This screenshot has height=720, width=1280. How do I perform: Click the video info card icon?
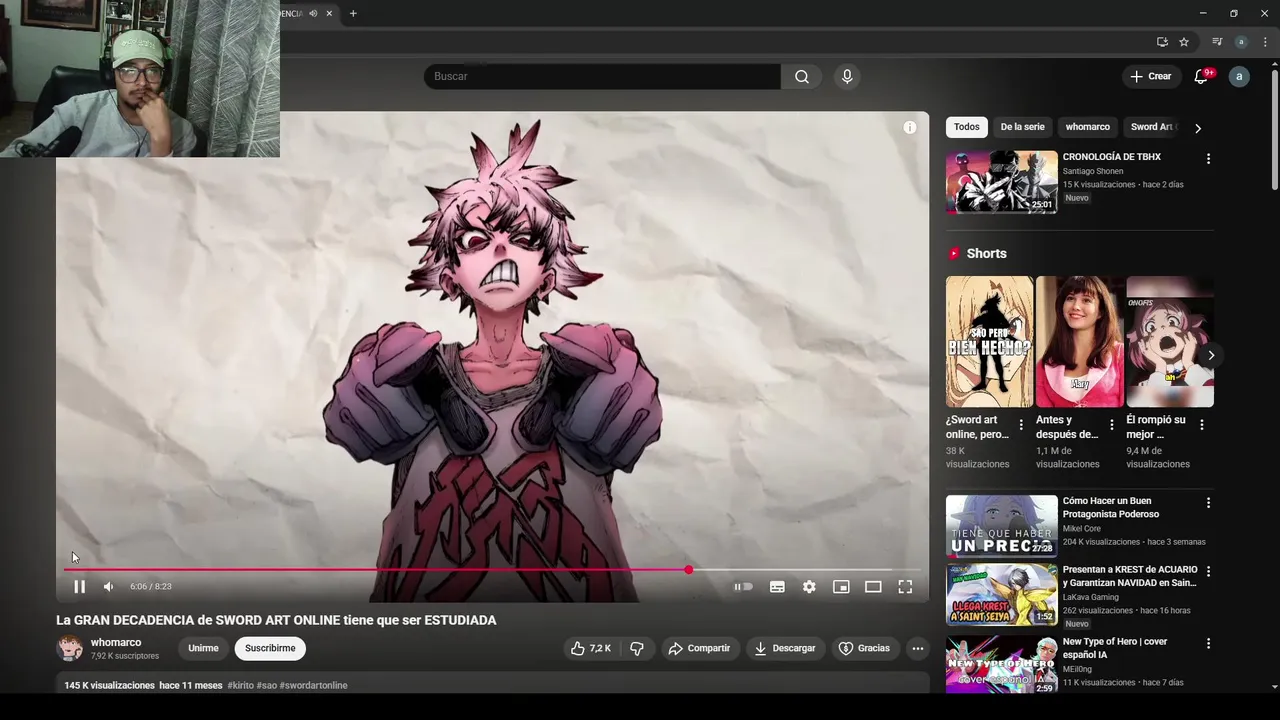[909, 127]
